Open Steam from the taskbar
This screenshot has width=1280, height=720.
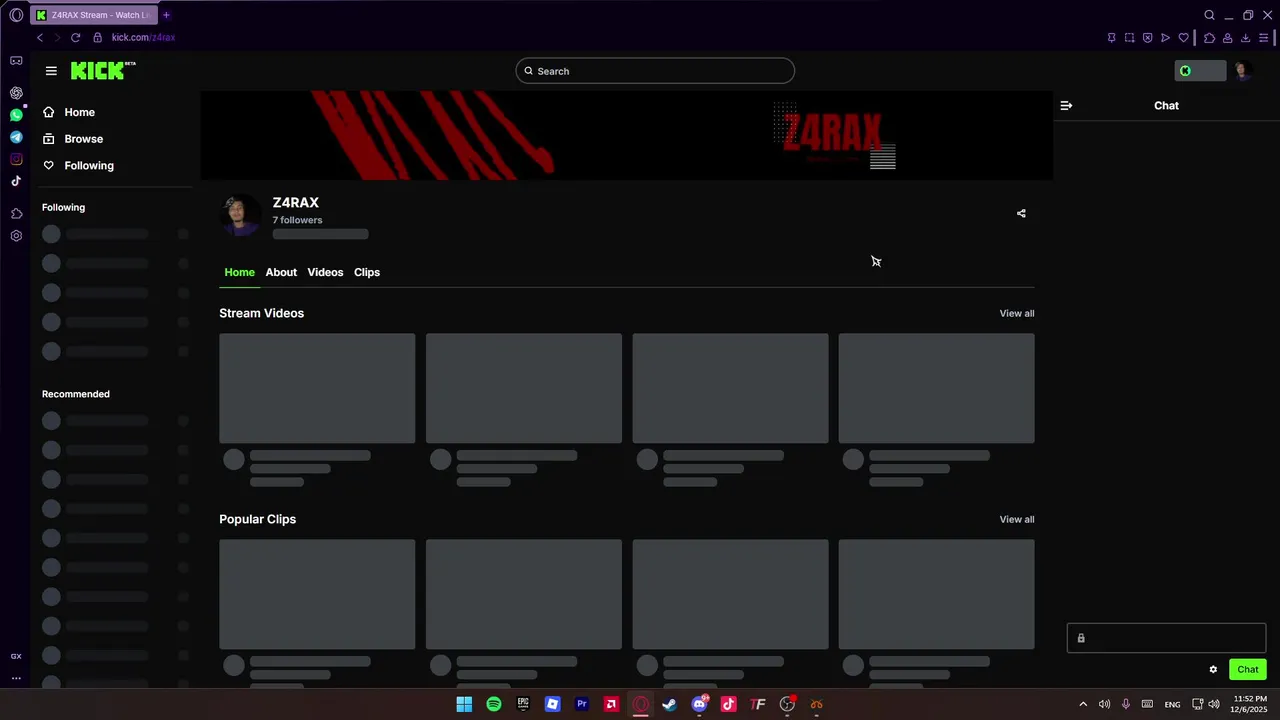pyautogui.click(x=670, y=704)
